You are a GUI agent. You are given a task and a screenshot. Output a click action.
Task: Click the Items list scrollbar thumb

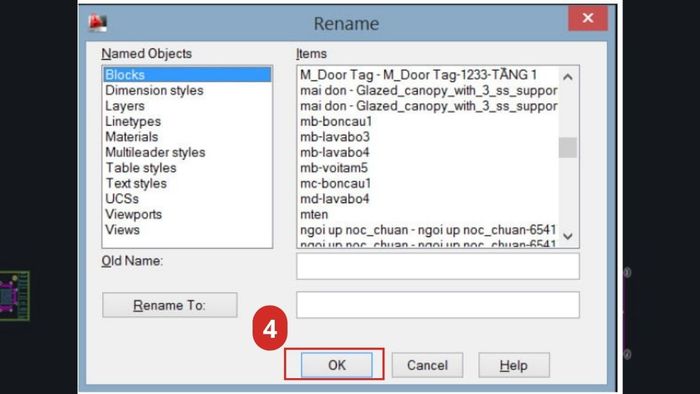(x=568, y=147)
